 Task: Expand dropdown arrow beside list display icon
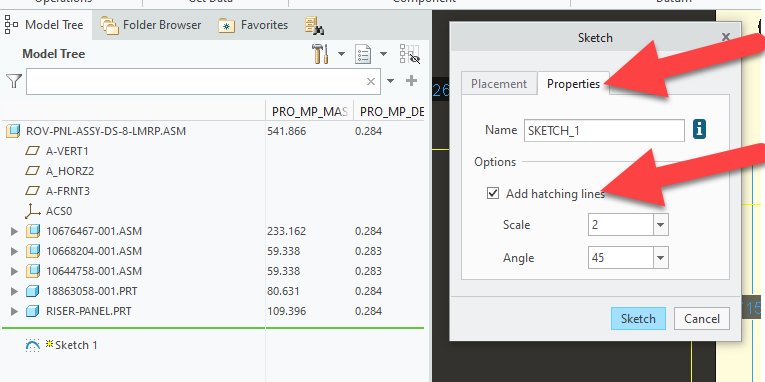pos(384,54)
